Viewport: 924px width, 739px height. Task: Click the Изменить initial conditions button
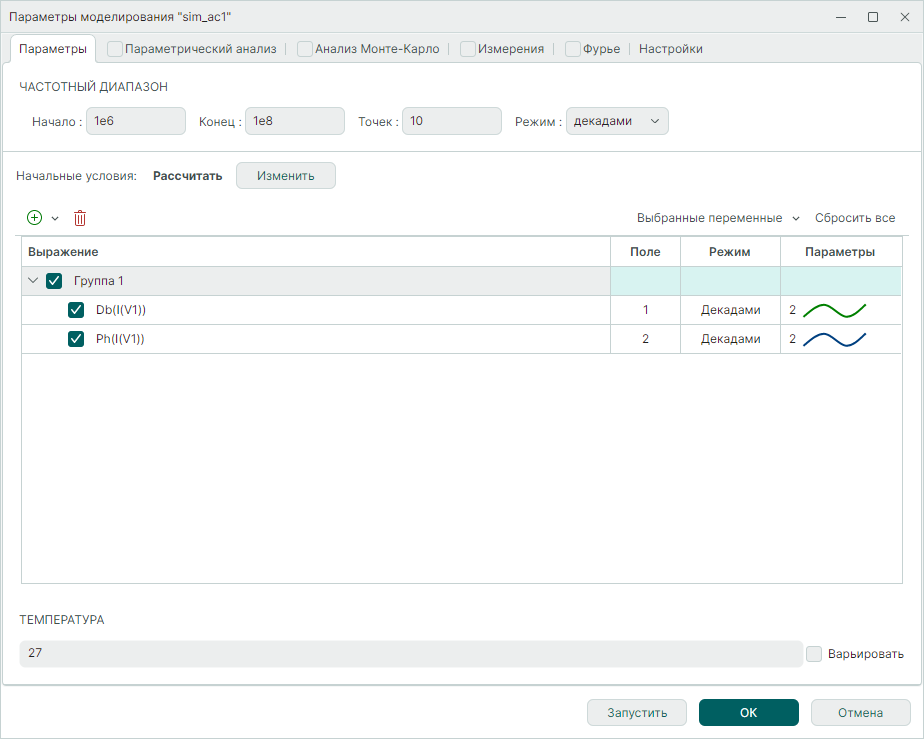click(286, 176)
